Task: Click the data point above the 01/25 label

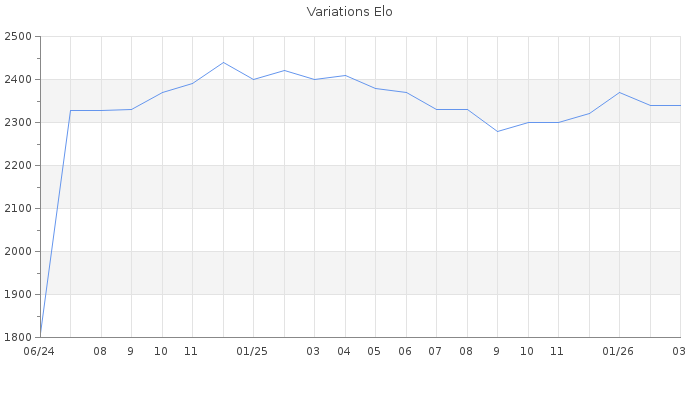Action: [x=253, y=79]
